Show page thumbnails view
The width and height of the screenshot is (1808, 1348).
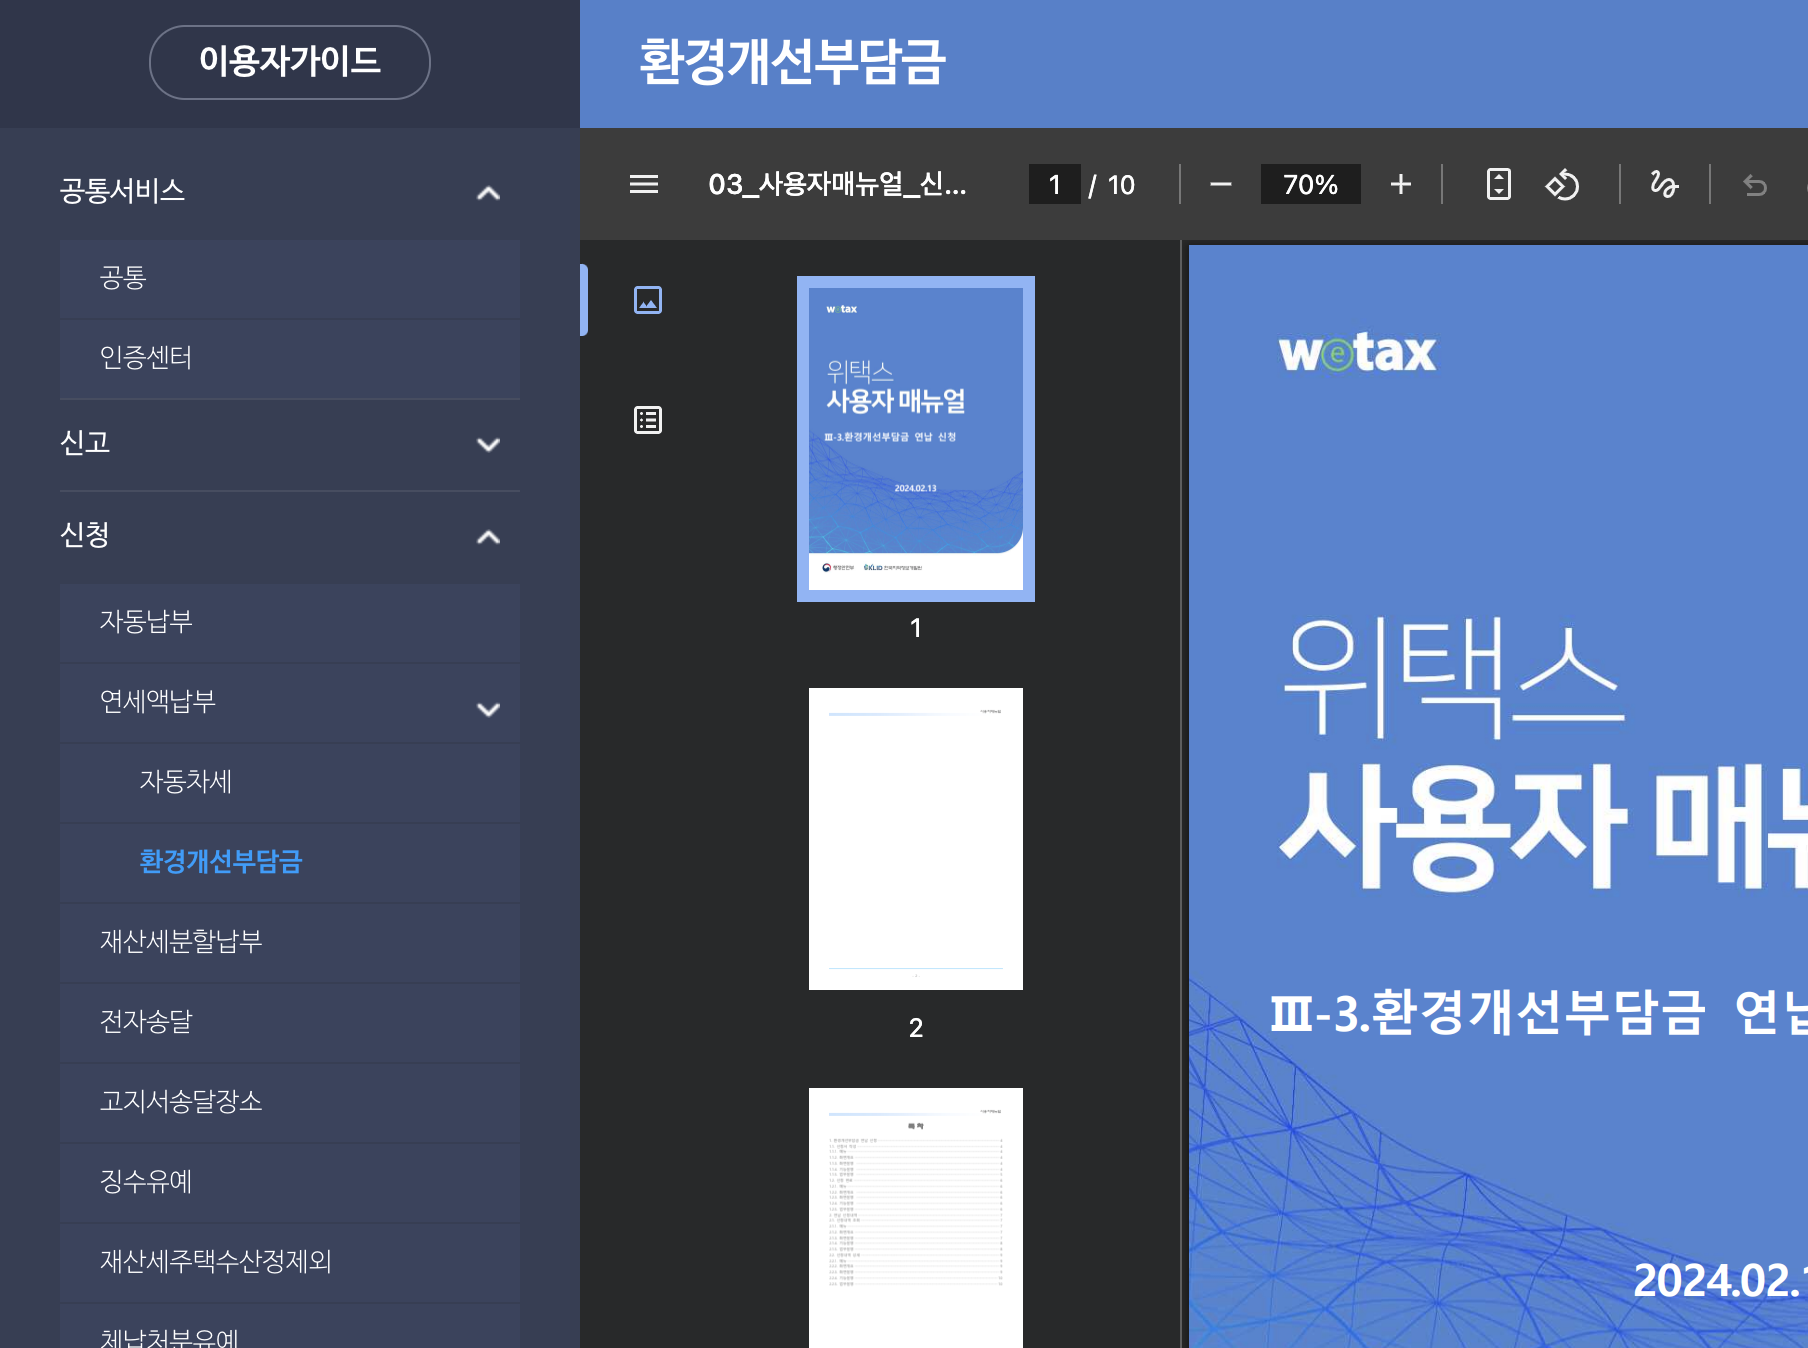coord(648,300)
